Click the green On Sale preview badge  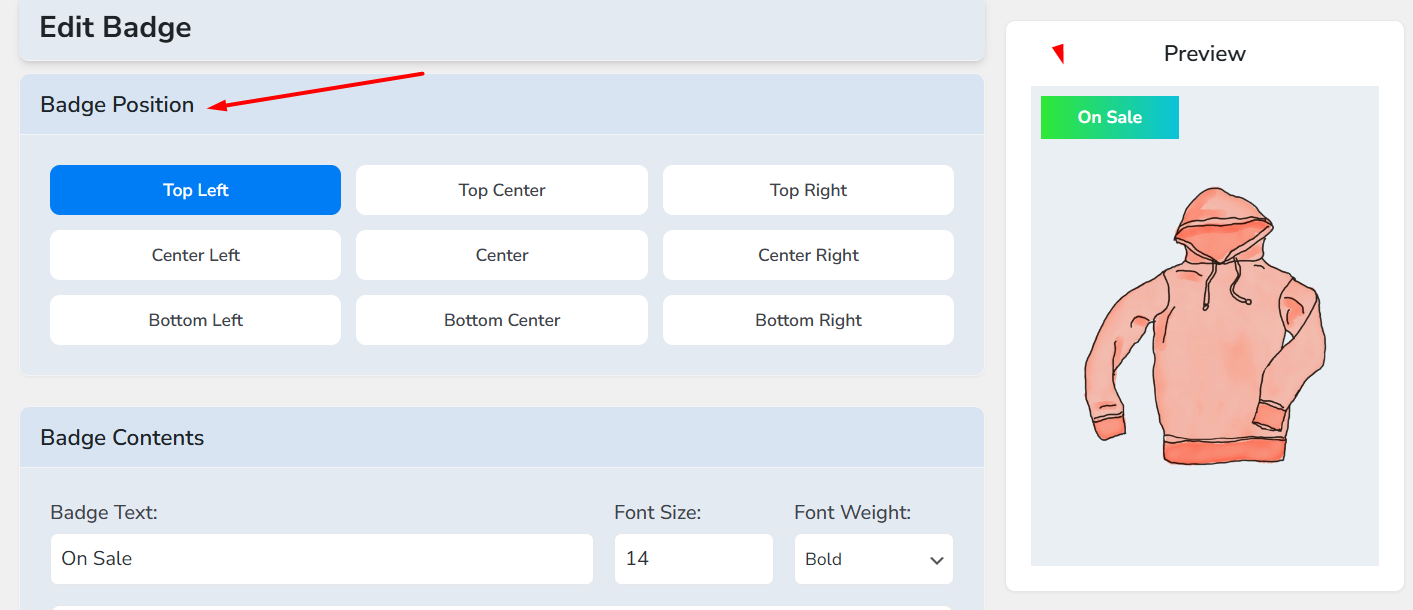(x=1109, y=118)
